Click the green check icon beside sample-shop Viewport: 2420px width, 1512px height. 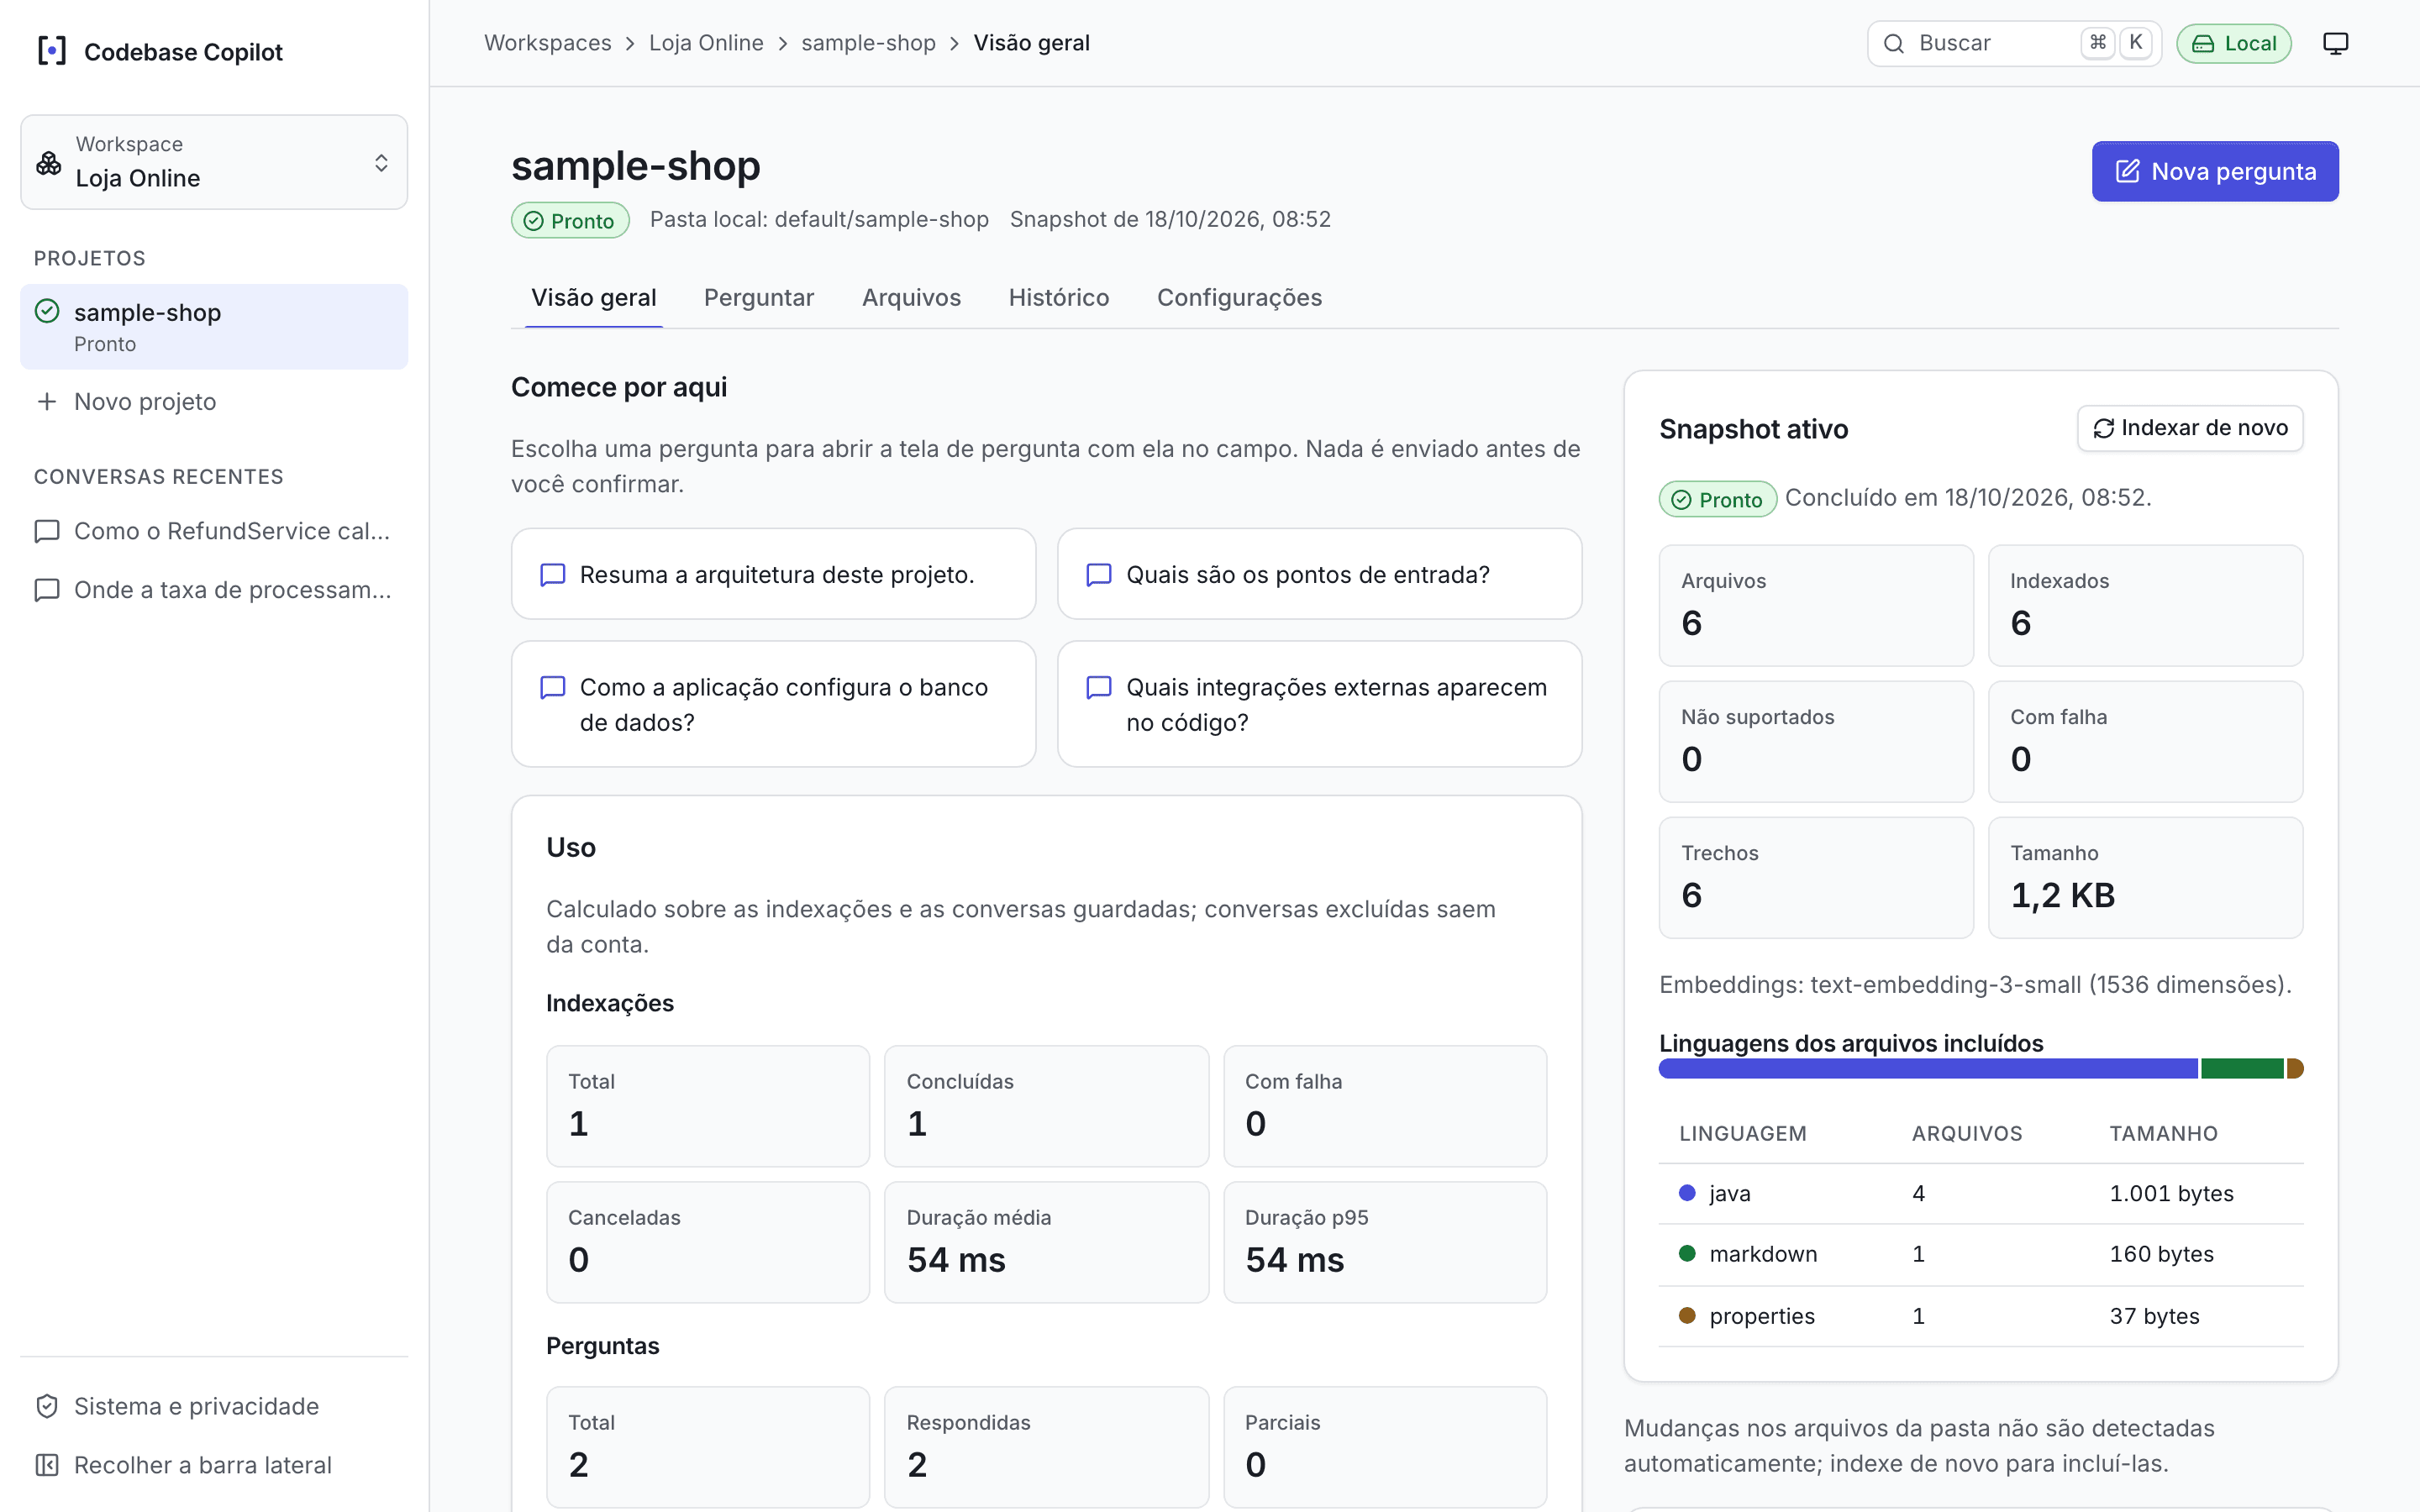47,311
